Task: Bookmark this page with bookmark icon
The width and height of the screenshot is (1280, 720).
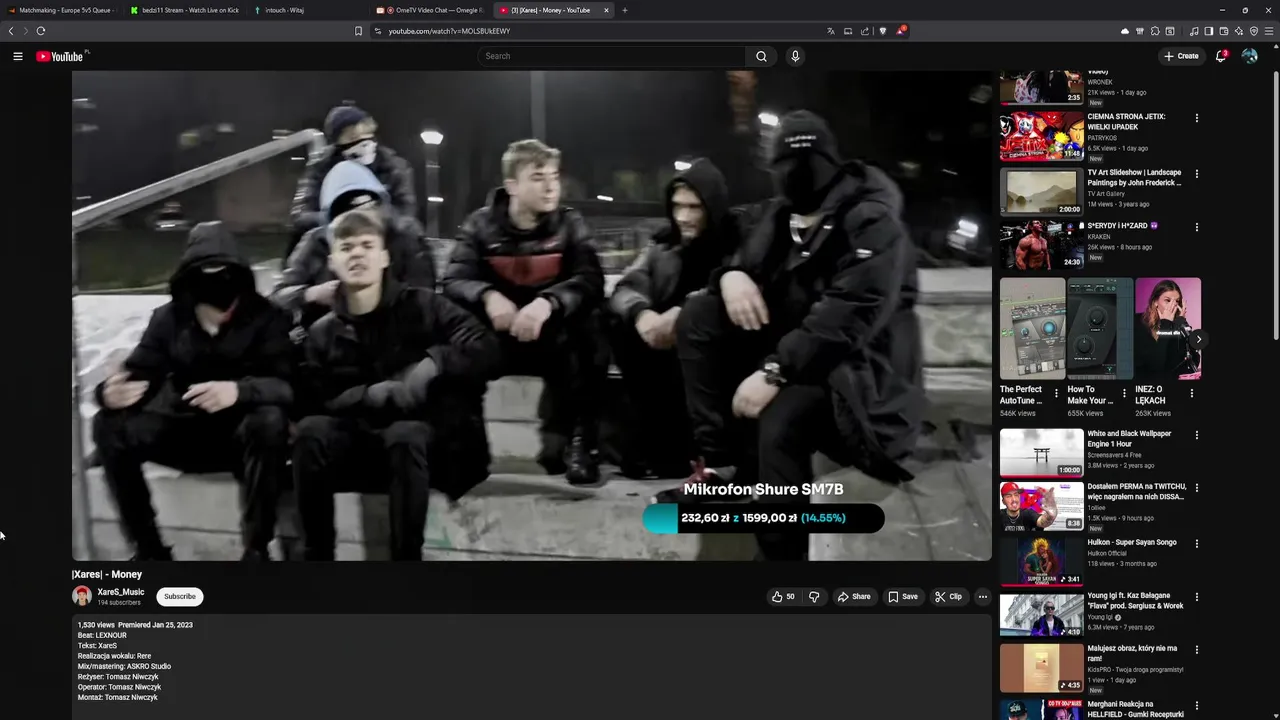Action: click(x=358, y=31)
